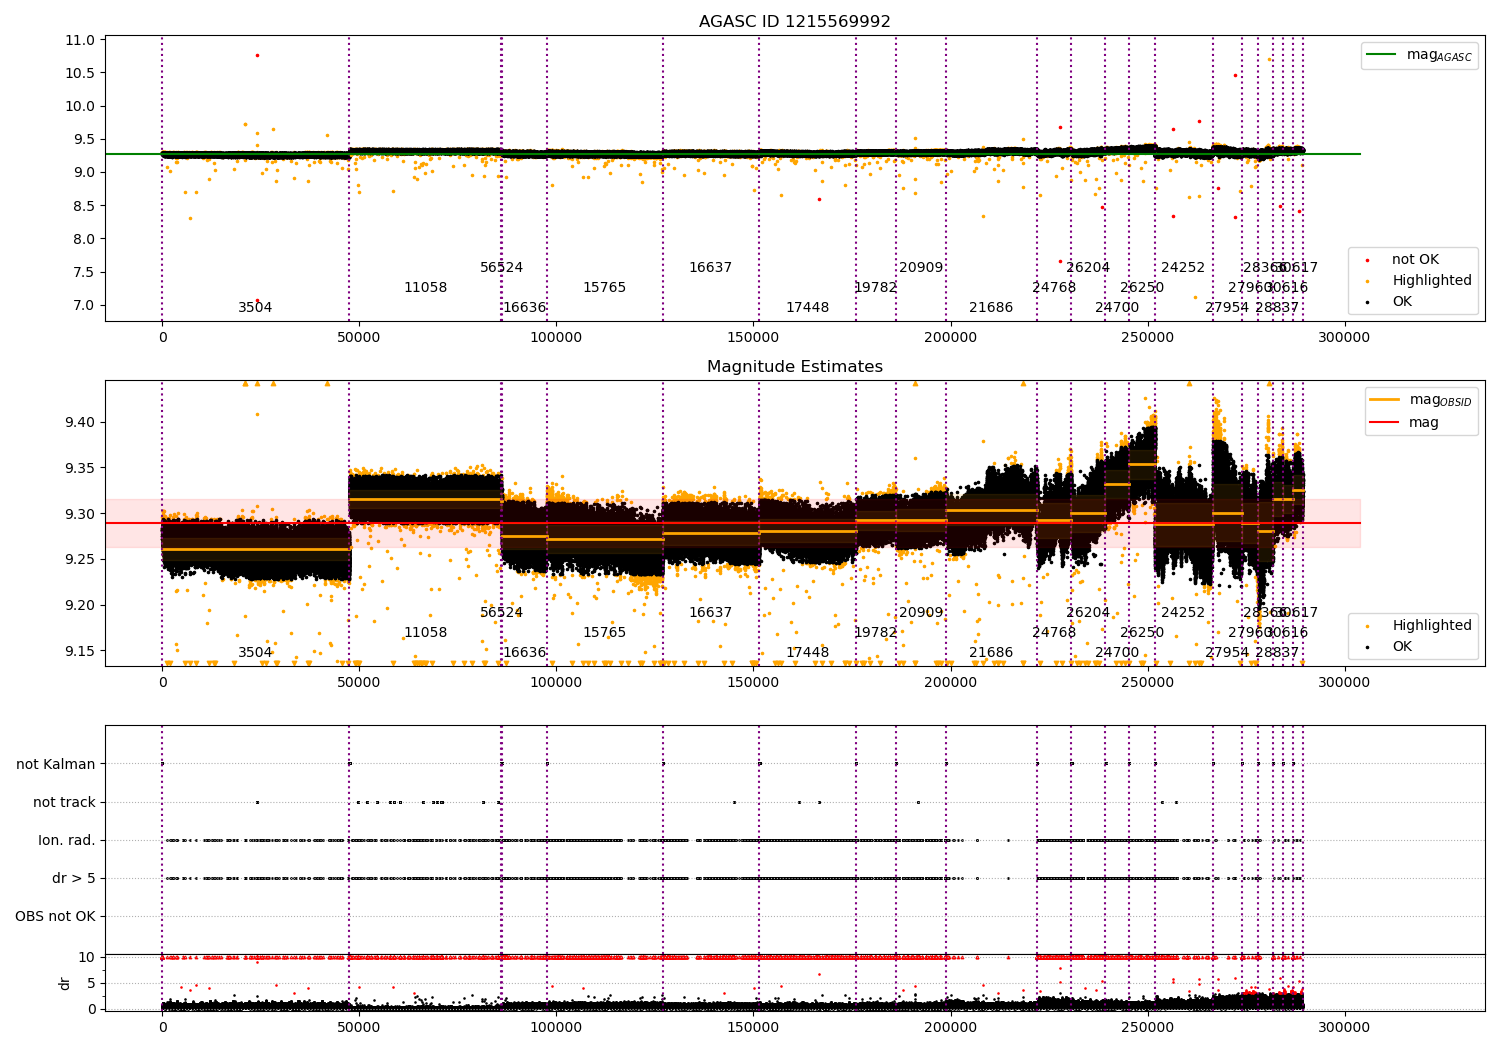The image size is (1500, 1050).
Task: Click OBSID 16636 in Magnitude Estimates plot
Action: (524, 653)
